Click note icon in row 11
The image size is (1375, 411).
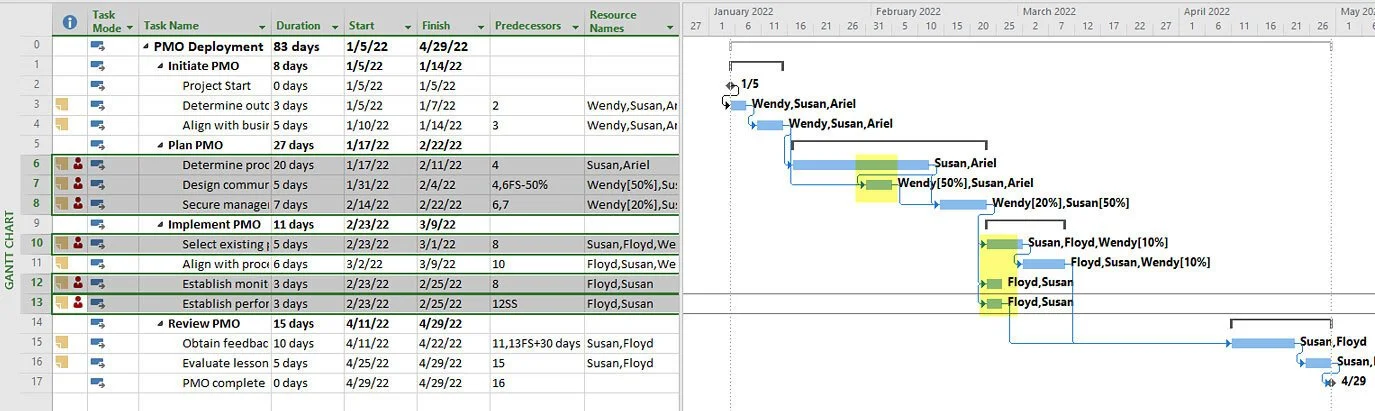coord(62,263)
